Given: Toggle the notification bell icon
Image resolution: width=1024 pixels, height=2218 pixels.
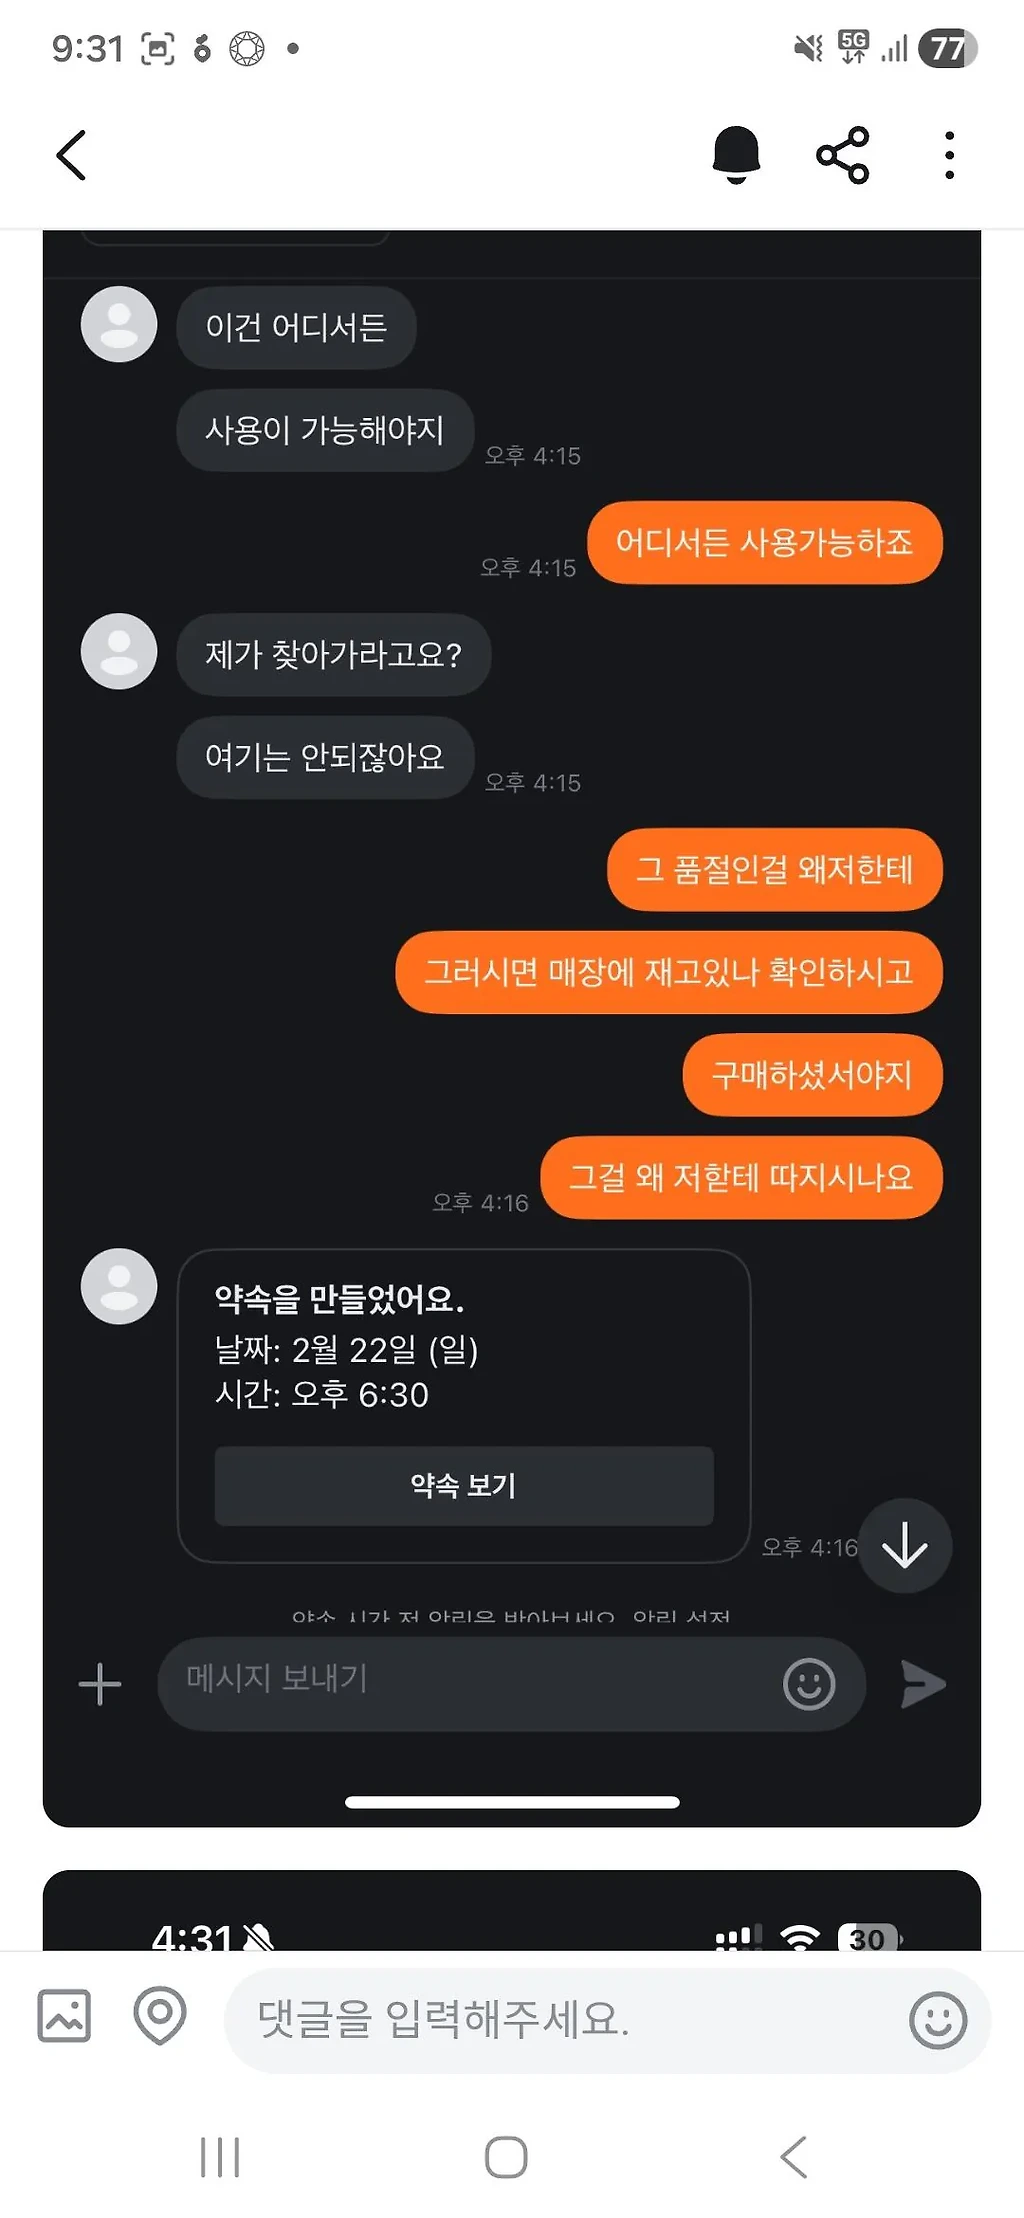Looking at the screenshot, I should click(736, 155).
